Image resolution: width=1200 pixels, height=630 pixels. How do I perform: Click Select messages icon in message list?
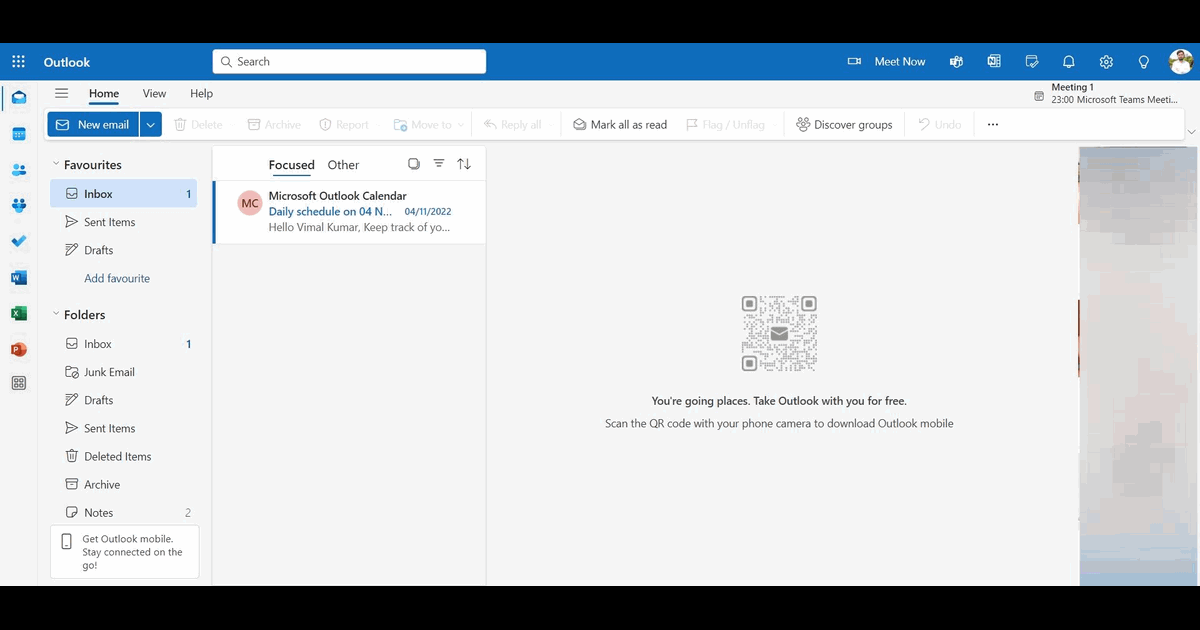pos(414,164)
